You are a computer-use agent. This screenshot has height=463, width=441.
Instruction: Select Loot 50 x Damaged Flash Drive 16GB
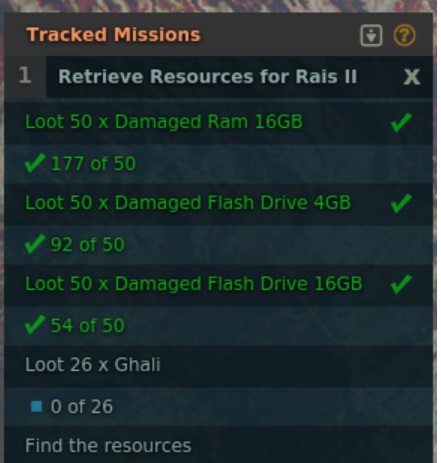point(194,284)
